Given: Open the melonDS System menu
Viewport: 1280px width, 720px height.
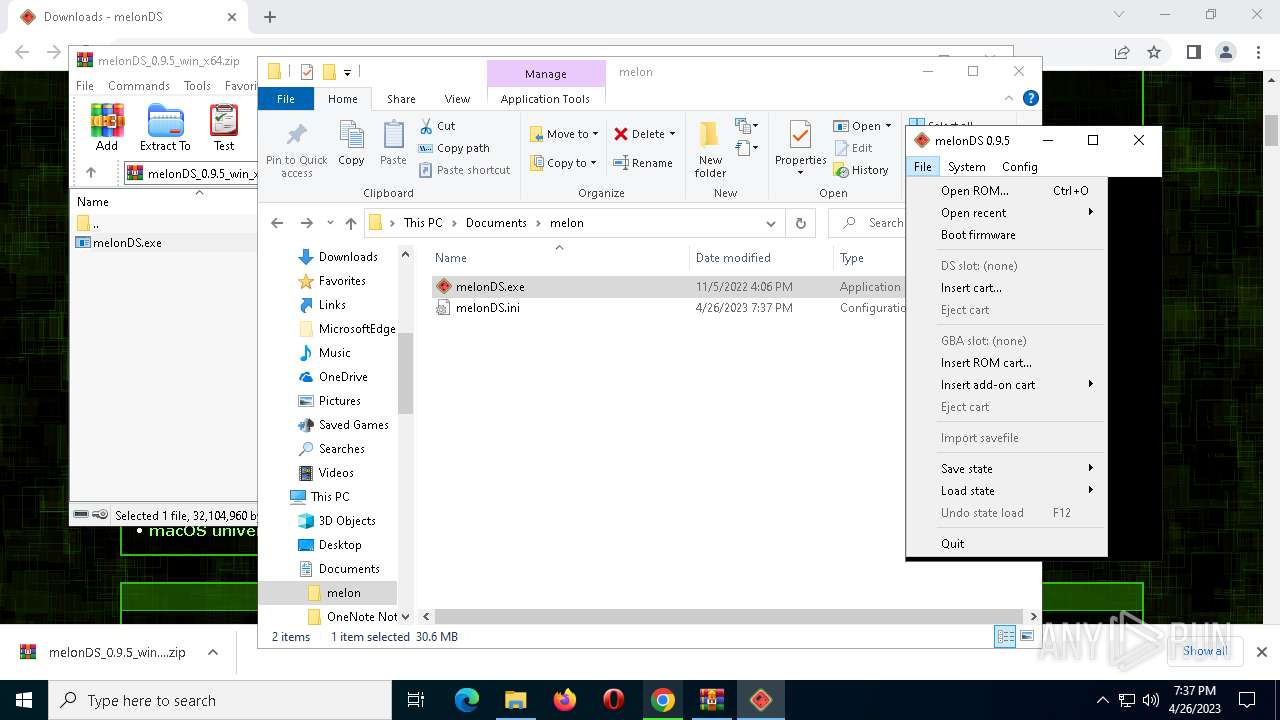Looking at the screenshot, I should (x=966, y=167).
